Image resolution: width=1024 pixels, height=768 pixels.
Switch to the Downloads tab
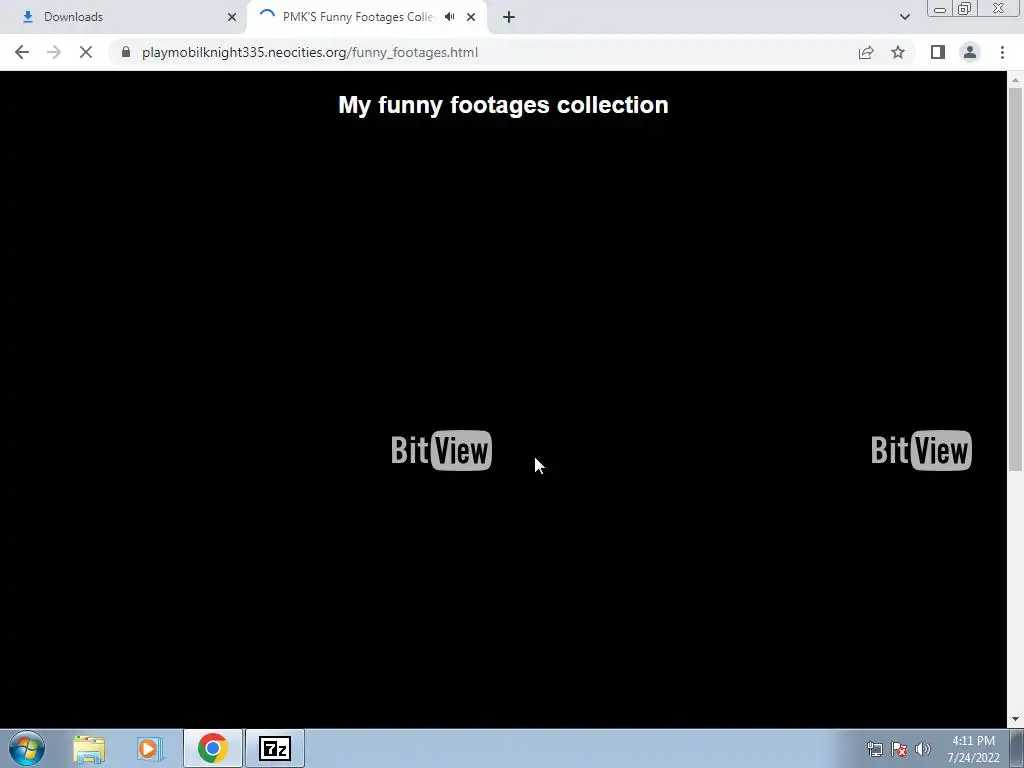tap(123, 17)
